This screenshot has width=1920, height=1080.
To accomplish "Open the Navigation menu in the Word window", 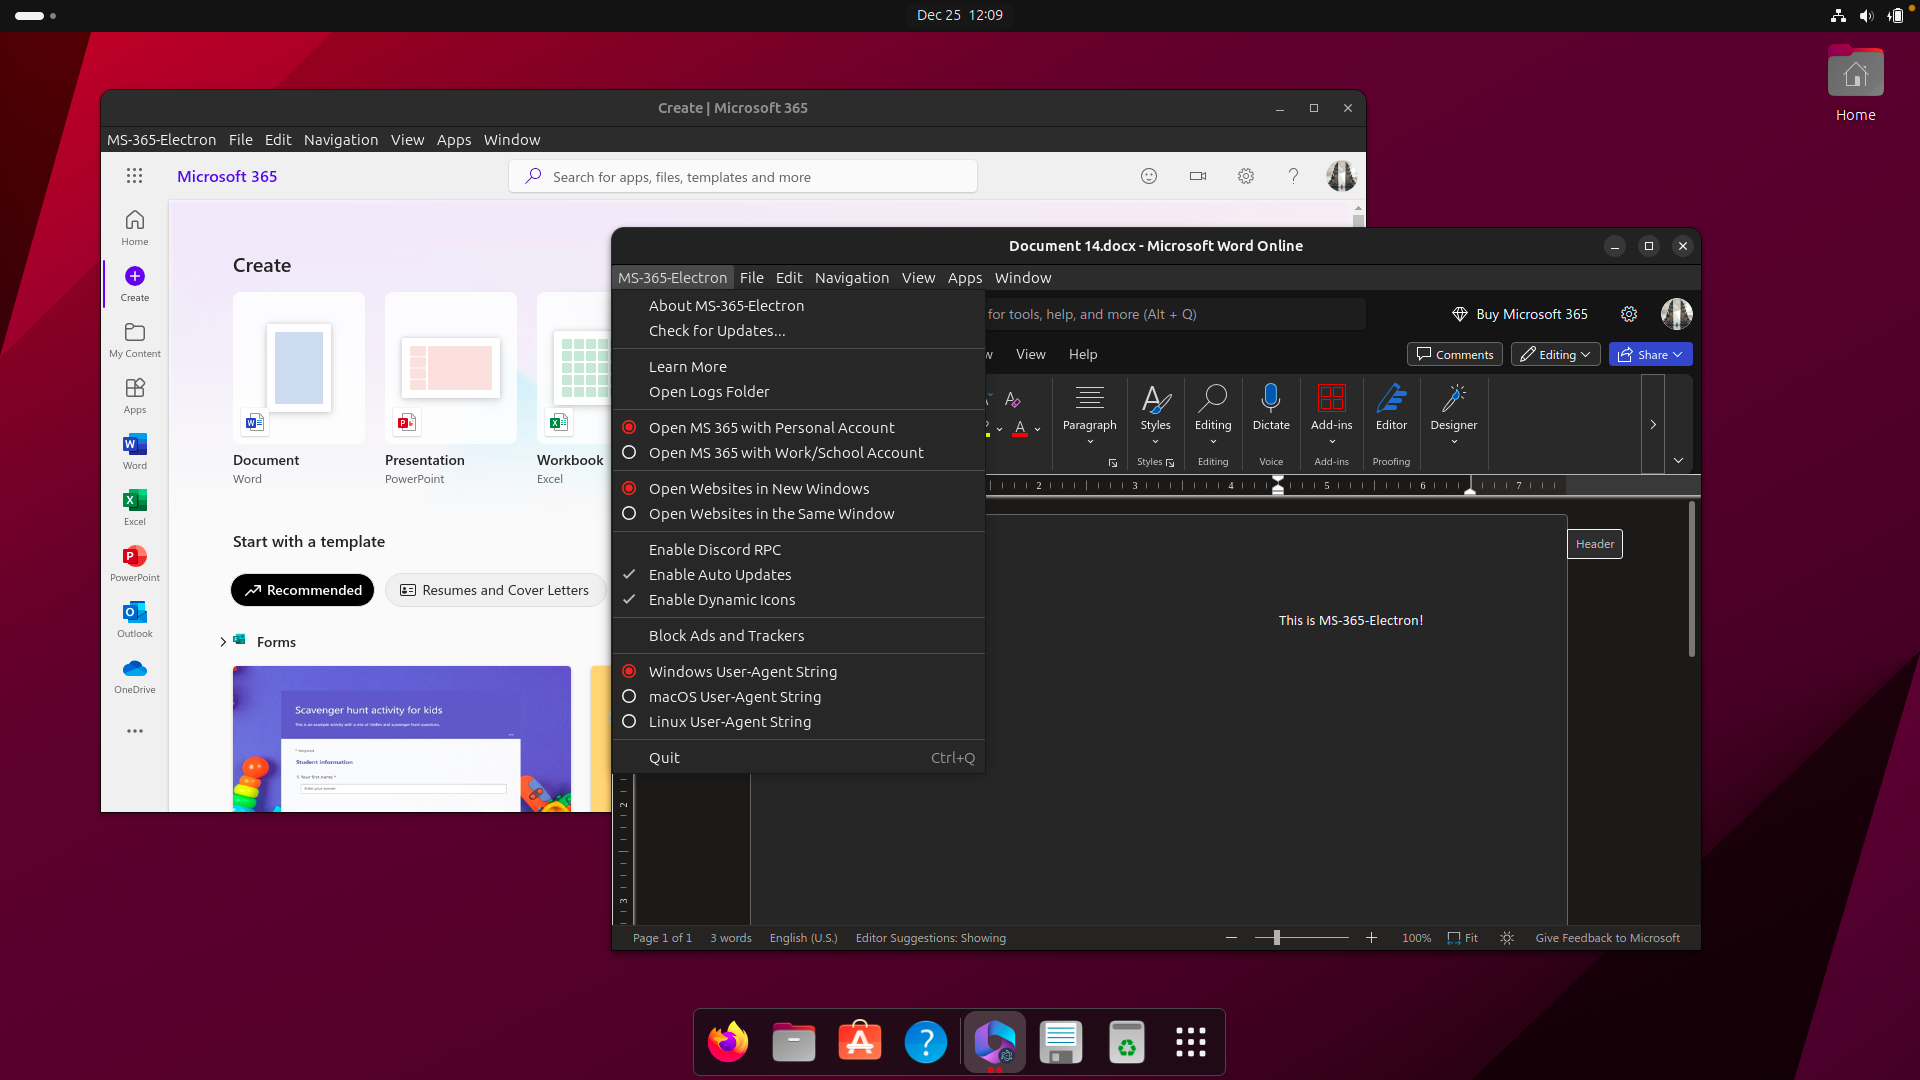I will click(851, 277).
